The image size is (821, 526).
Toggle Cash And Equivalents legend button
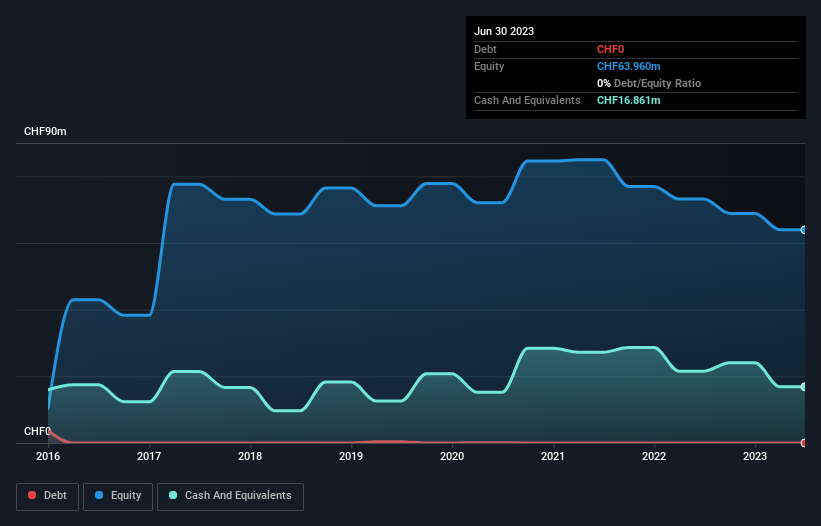pyautogui.click(x=230, y=496)
